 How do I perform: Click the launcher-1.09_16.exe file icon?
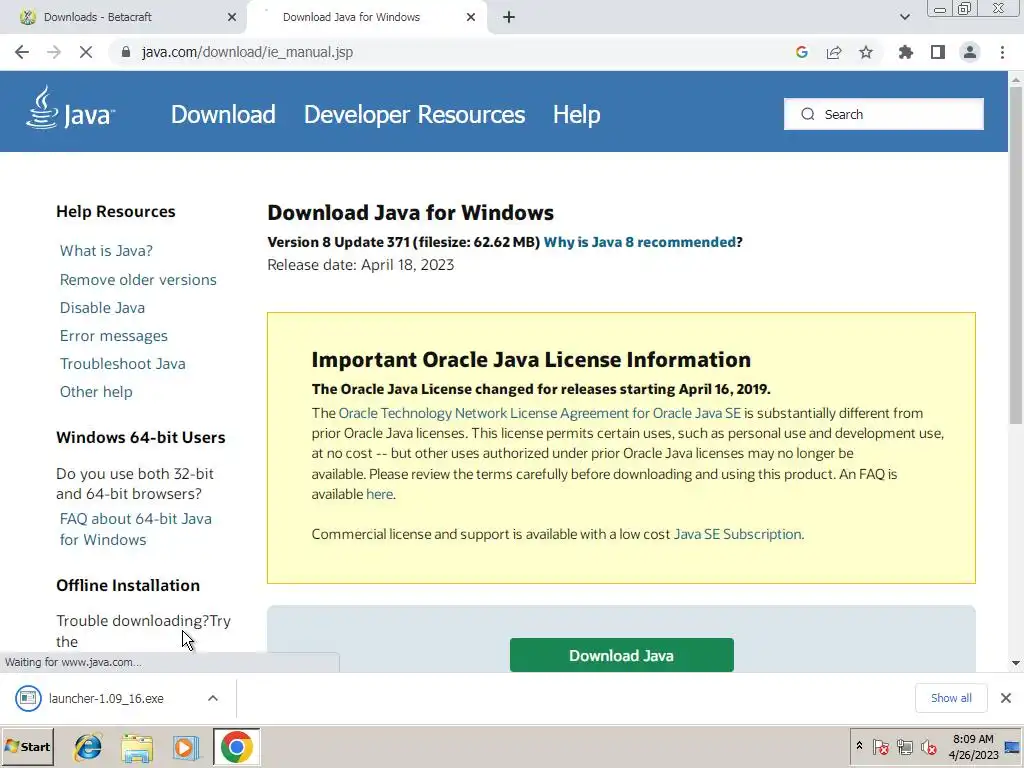coord(28,698)
